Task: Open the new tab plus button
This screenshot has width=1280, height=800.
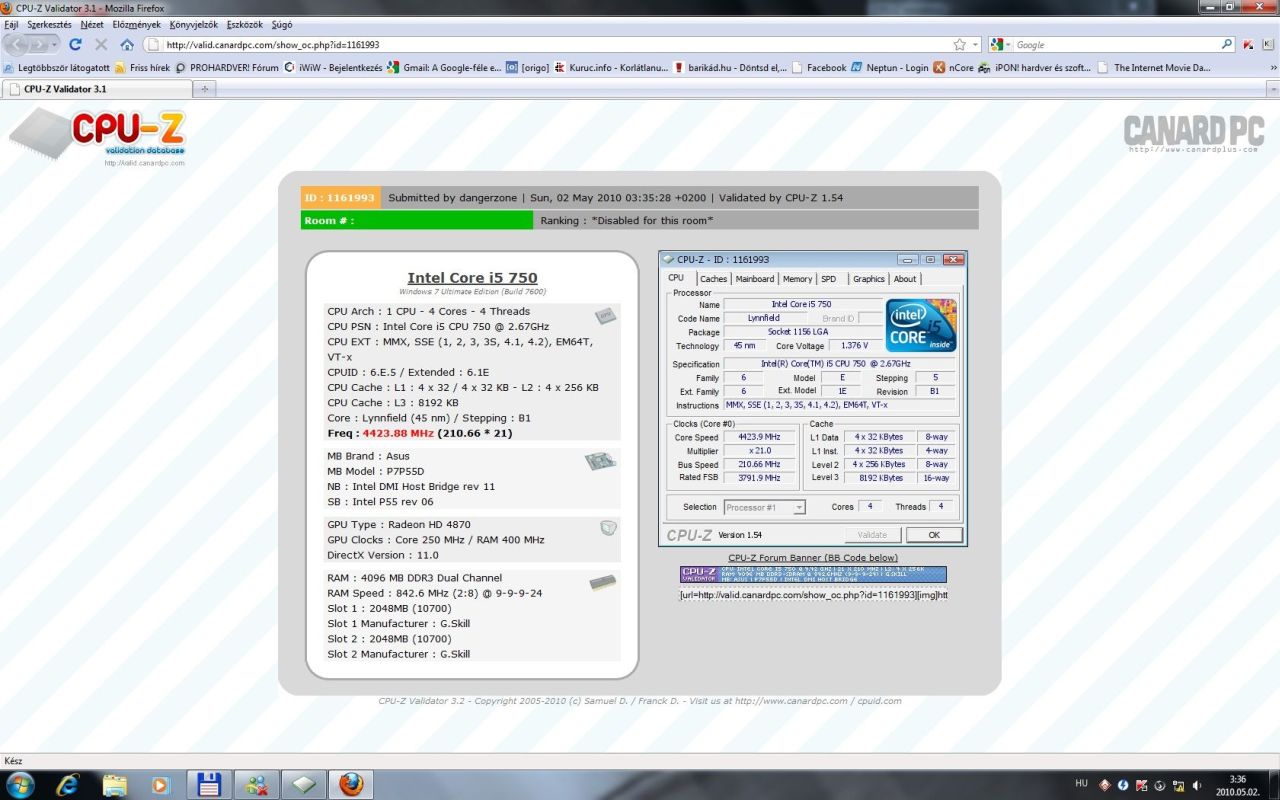Action: point(204,89)
